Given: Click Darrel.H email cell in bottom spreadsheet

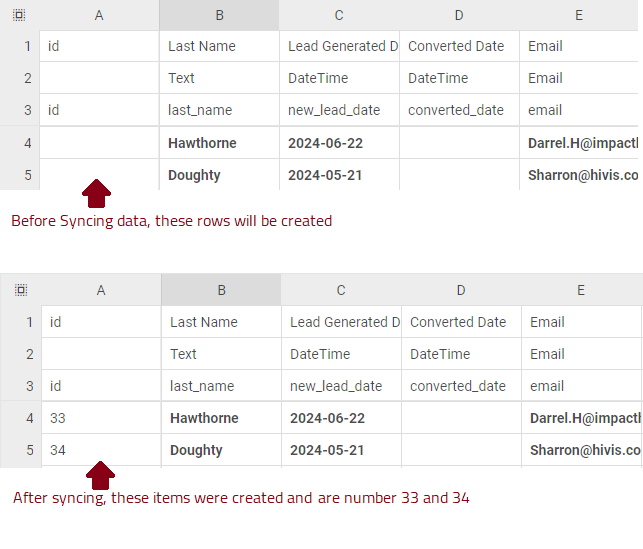Looking at the screenshot, I should pos(581,418).
